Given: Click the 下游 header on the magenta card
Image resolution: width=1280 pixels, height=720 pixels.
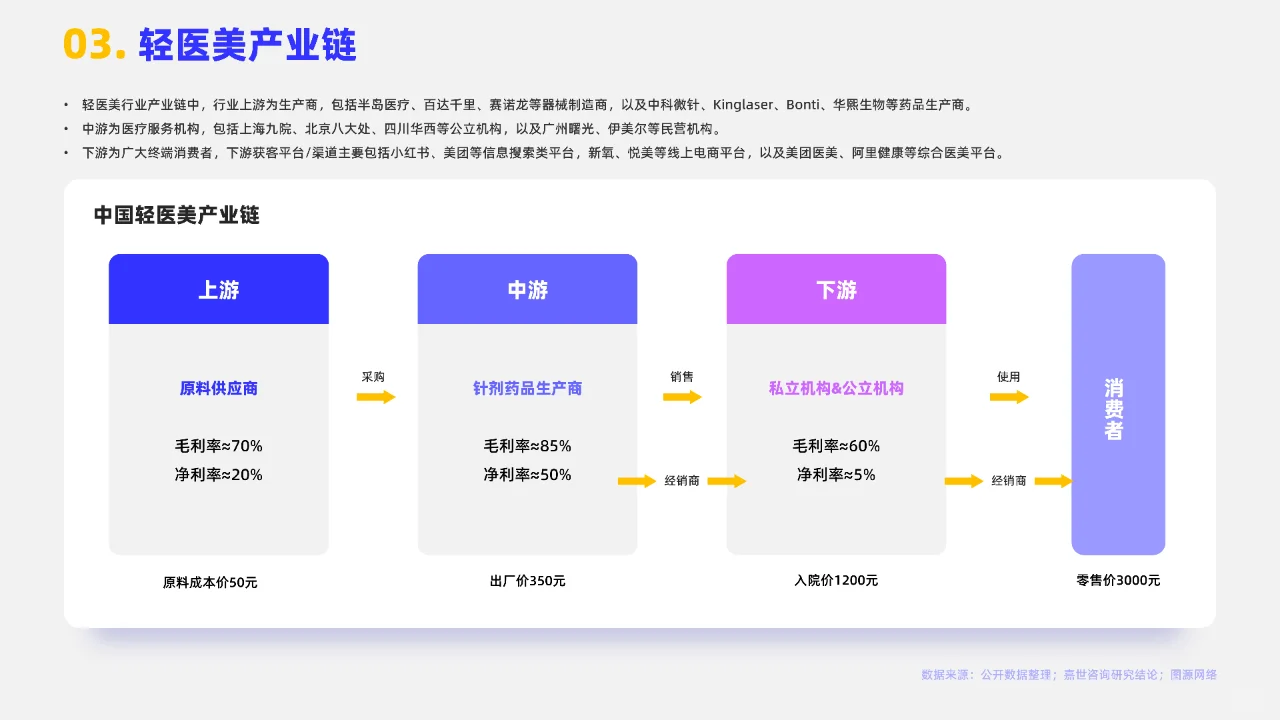Looking at the screenshot, I should click(x=836, y=288).
